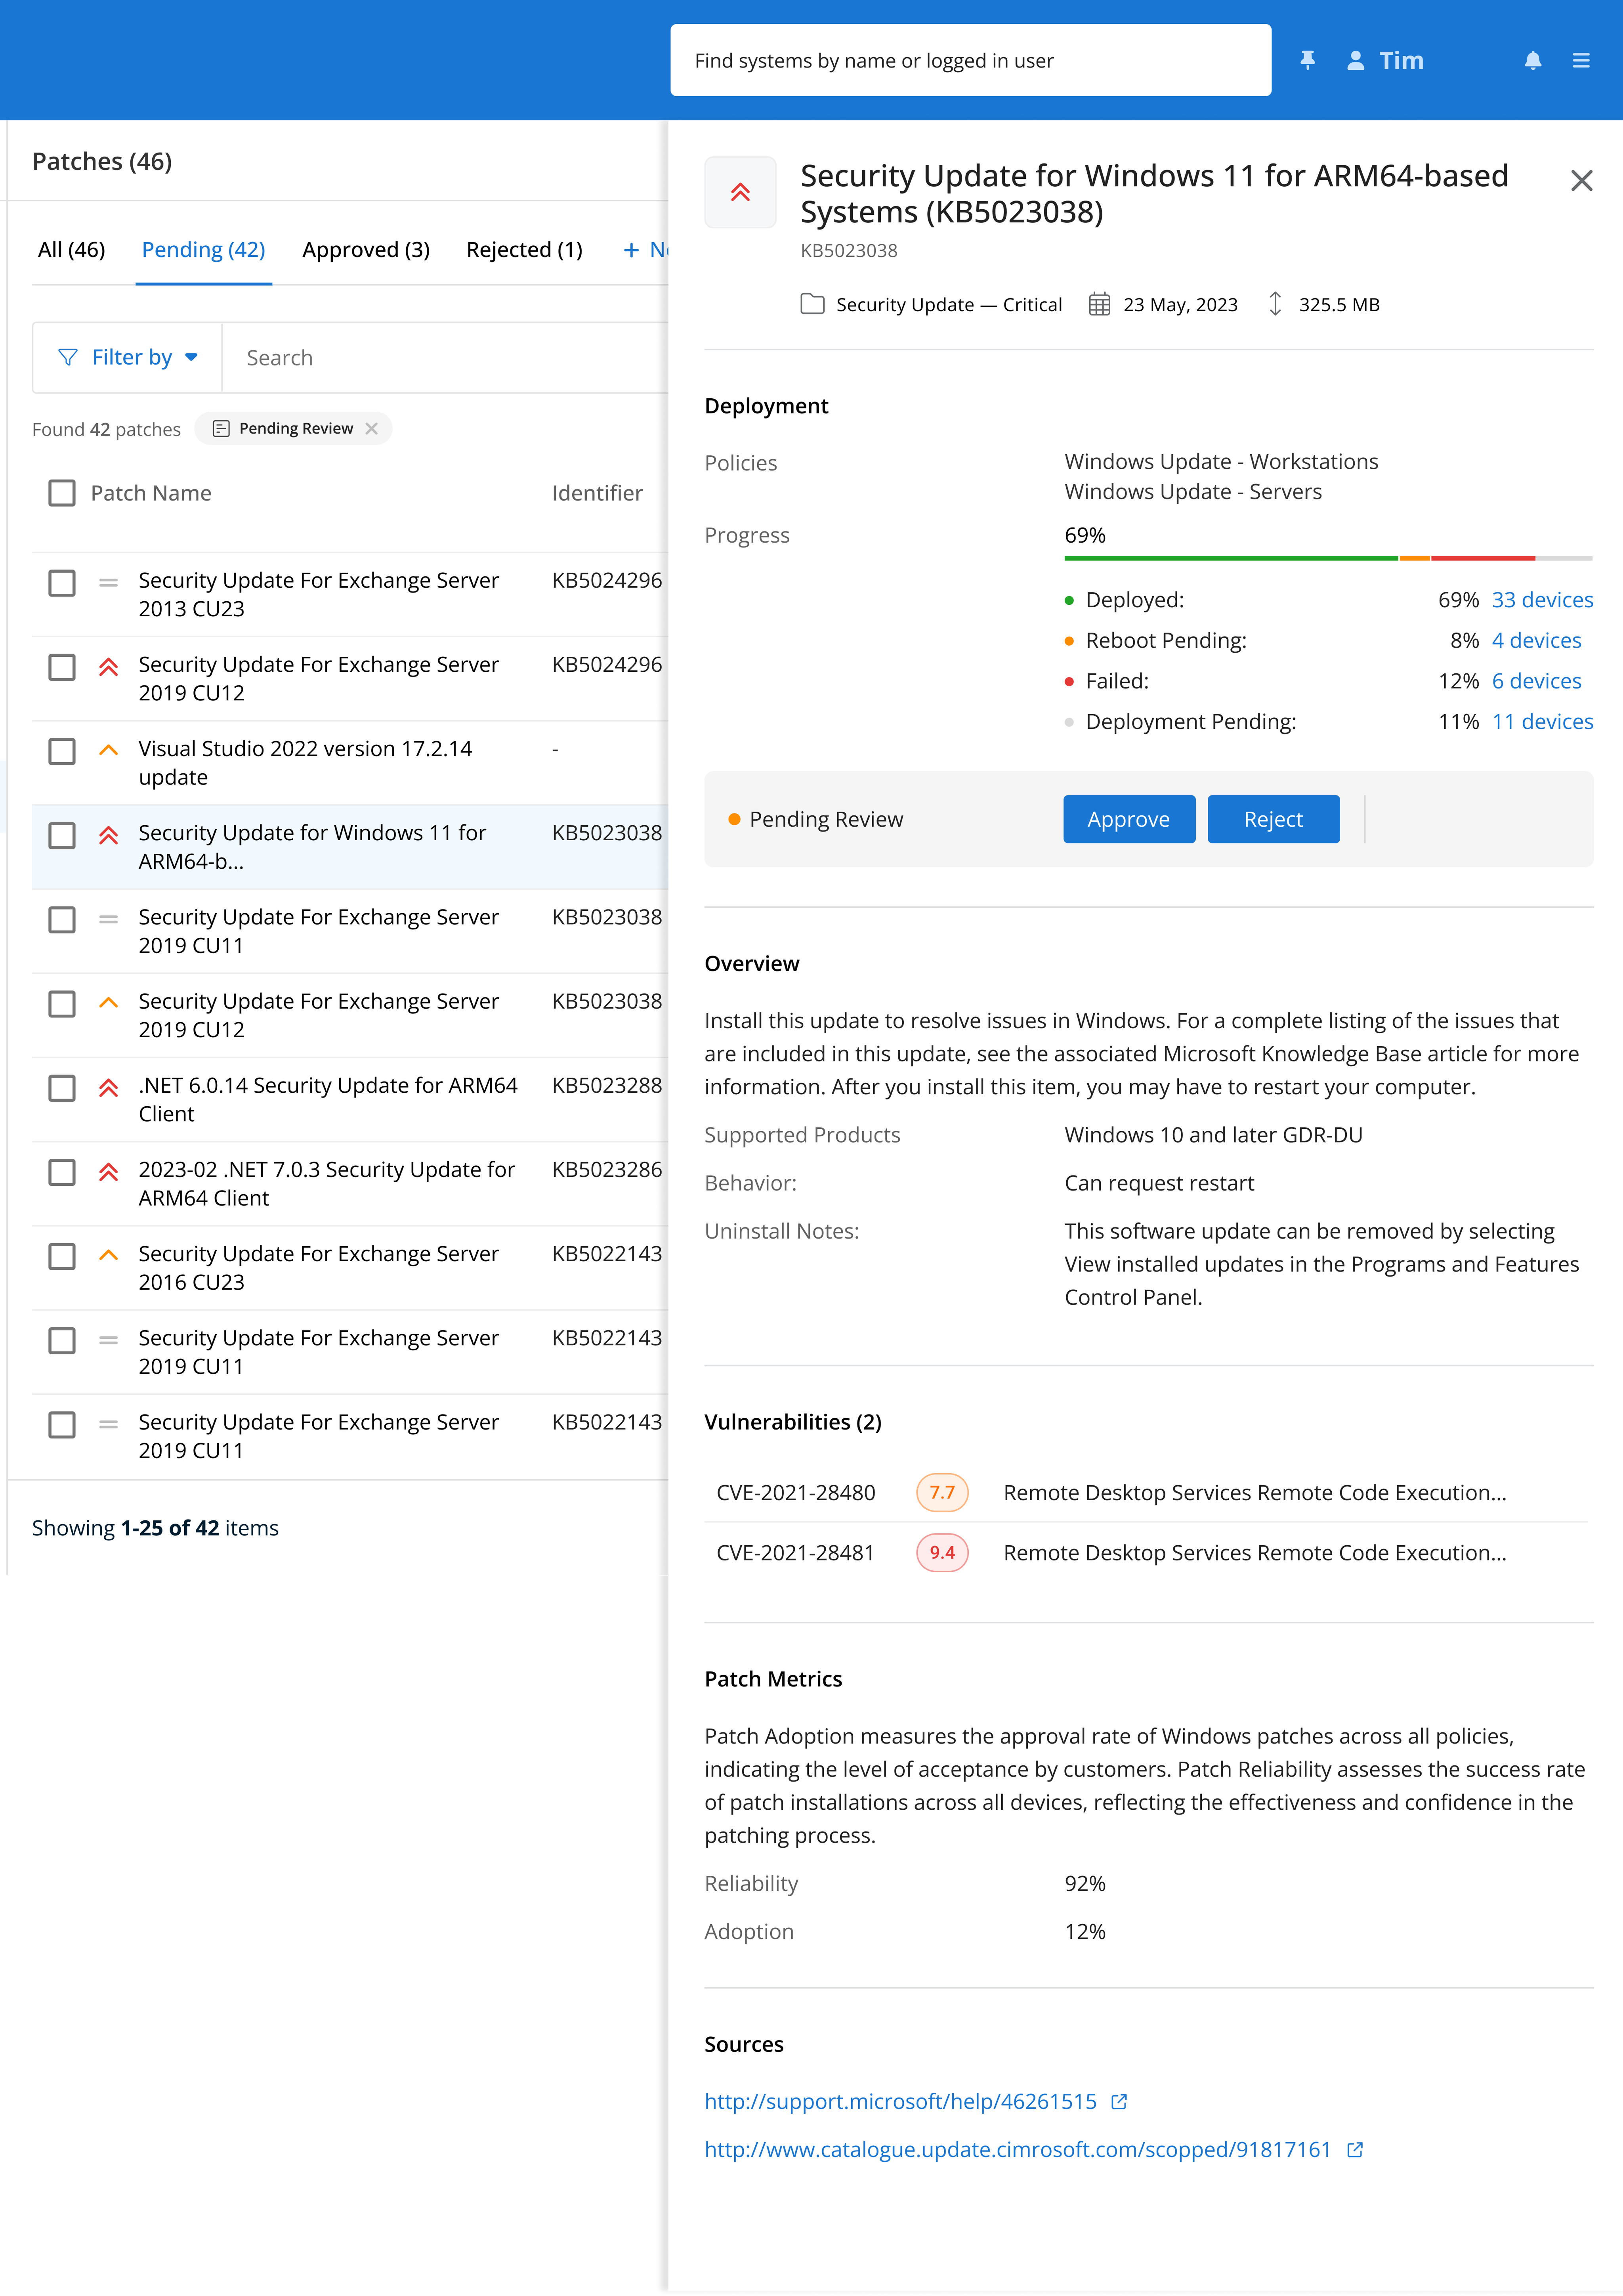Click the filter funnel icon

(x=68, y=357)
